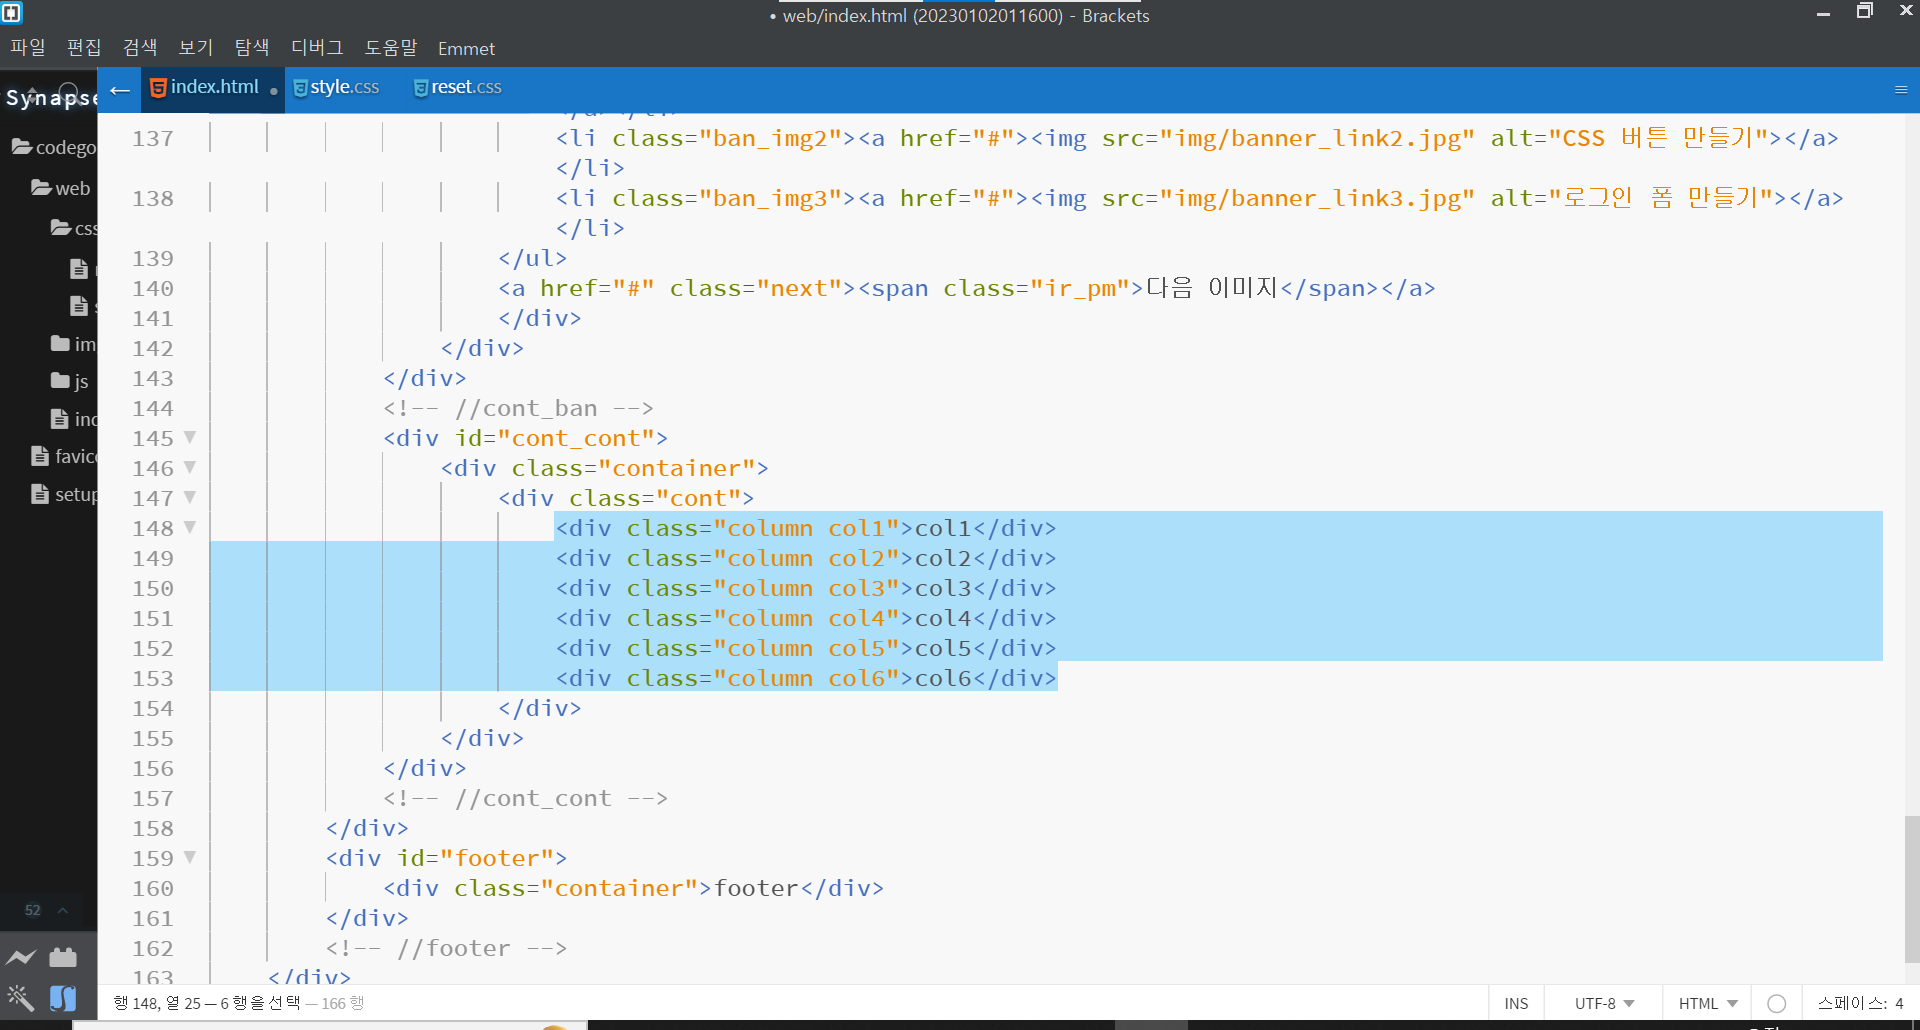Image resolution: width=1920 pixels, height=1030 pixels.
Task: Open the UTF-8 encoding dropdown
Action: pyautogui.click(x=1604, y=1003)
